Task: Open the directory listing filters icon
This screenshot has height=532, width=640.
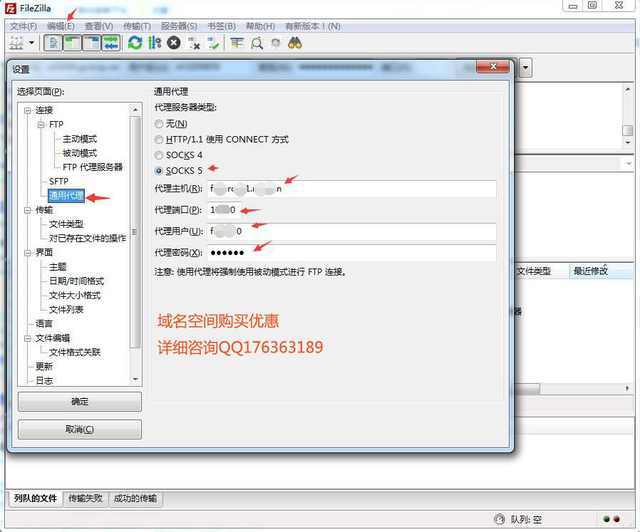Action: [237, 42]
